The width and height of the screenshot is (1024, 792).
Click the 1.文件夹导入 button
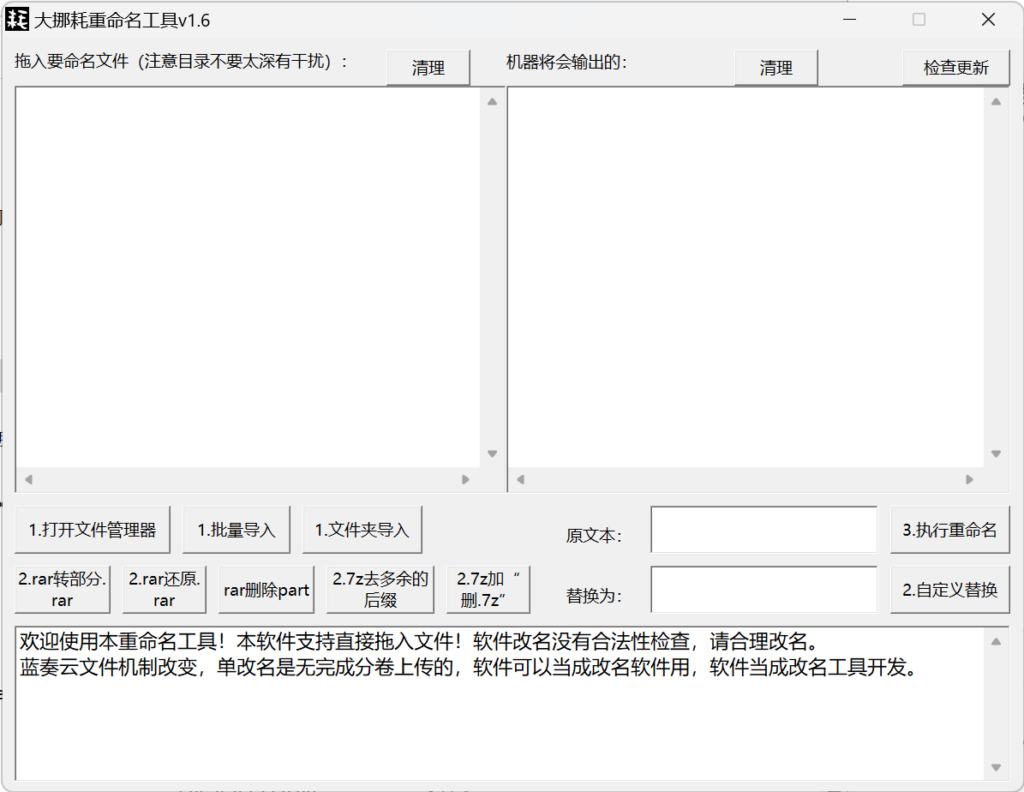coord(362,530)
